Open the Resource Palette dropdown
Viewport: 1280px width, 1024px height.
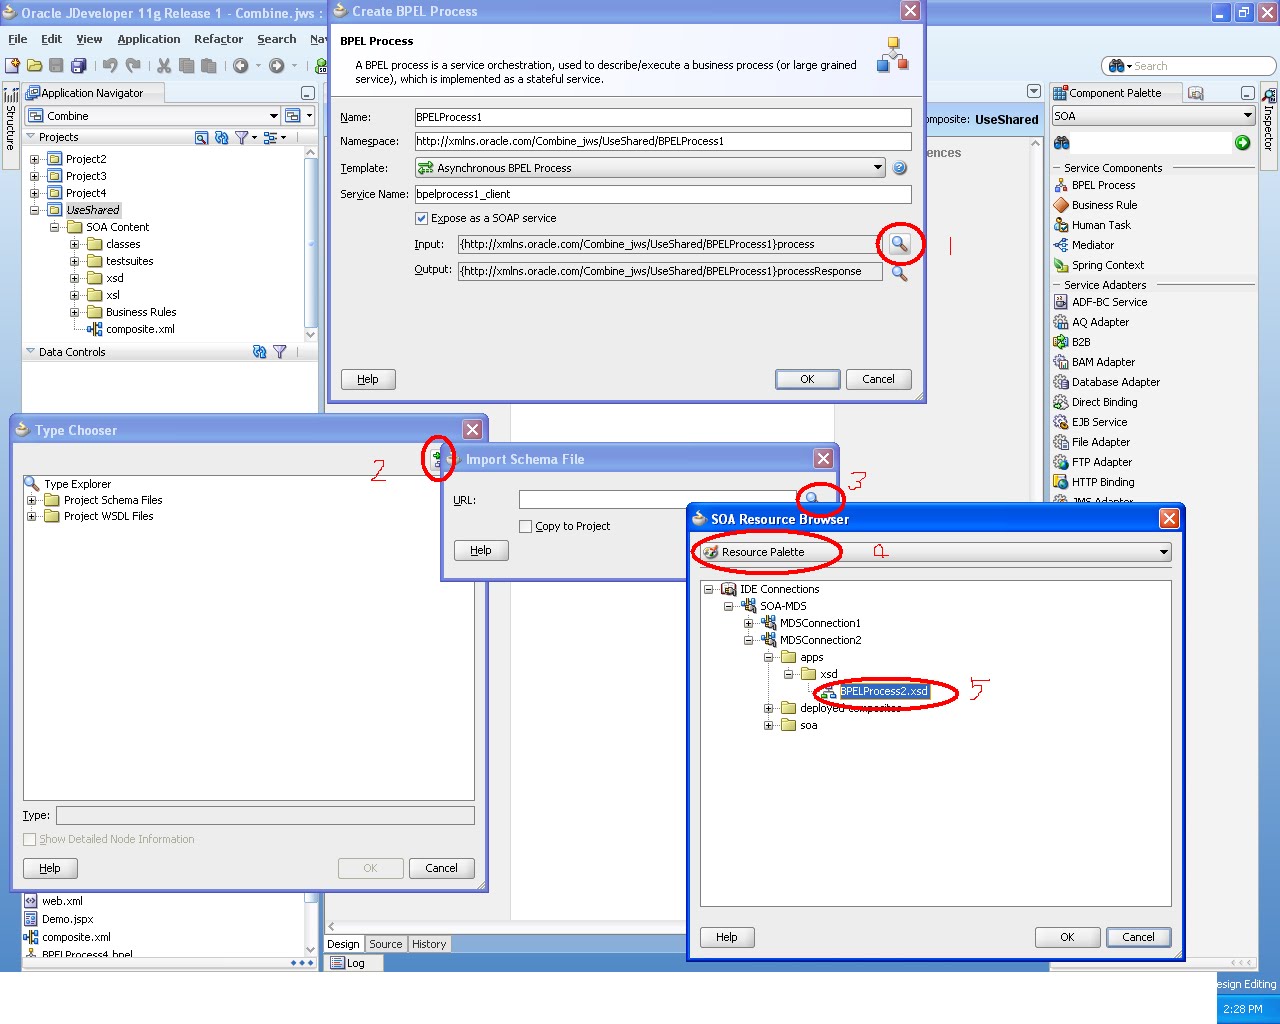(x=1163, y=551)
